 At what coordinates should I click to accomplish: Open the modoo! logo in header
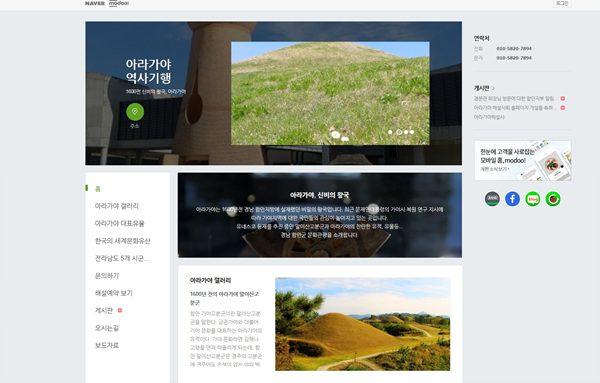point(119,3)
